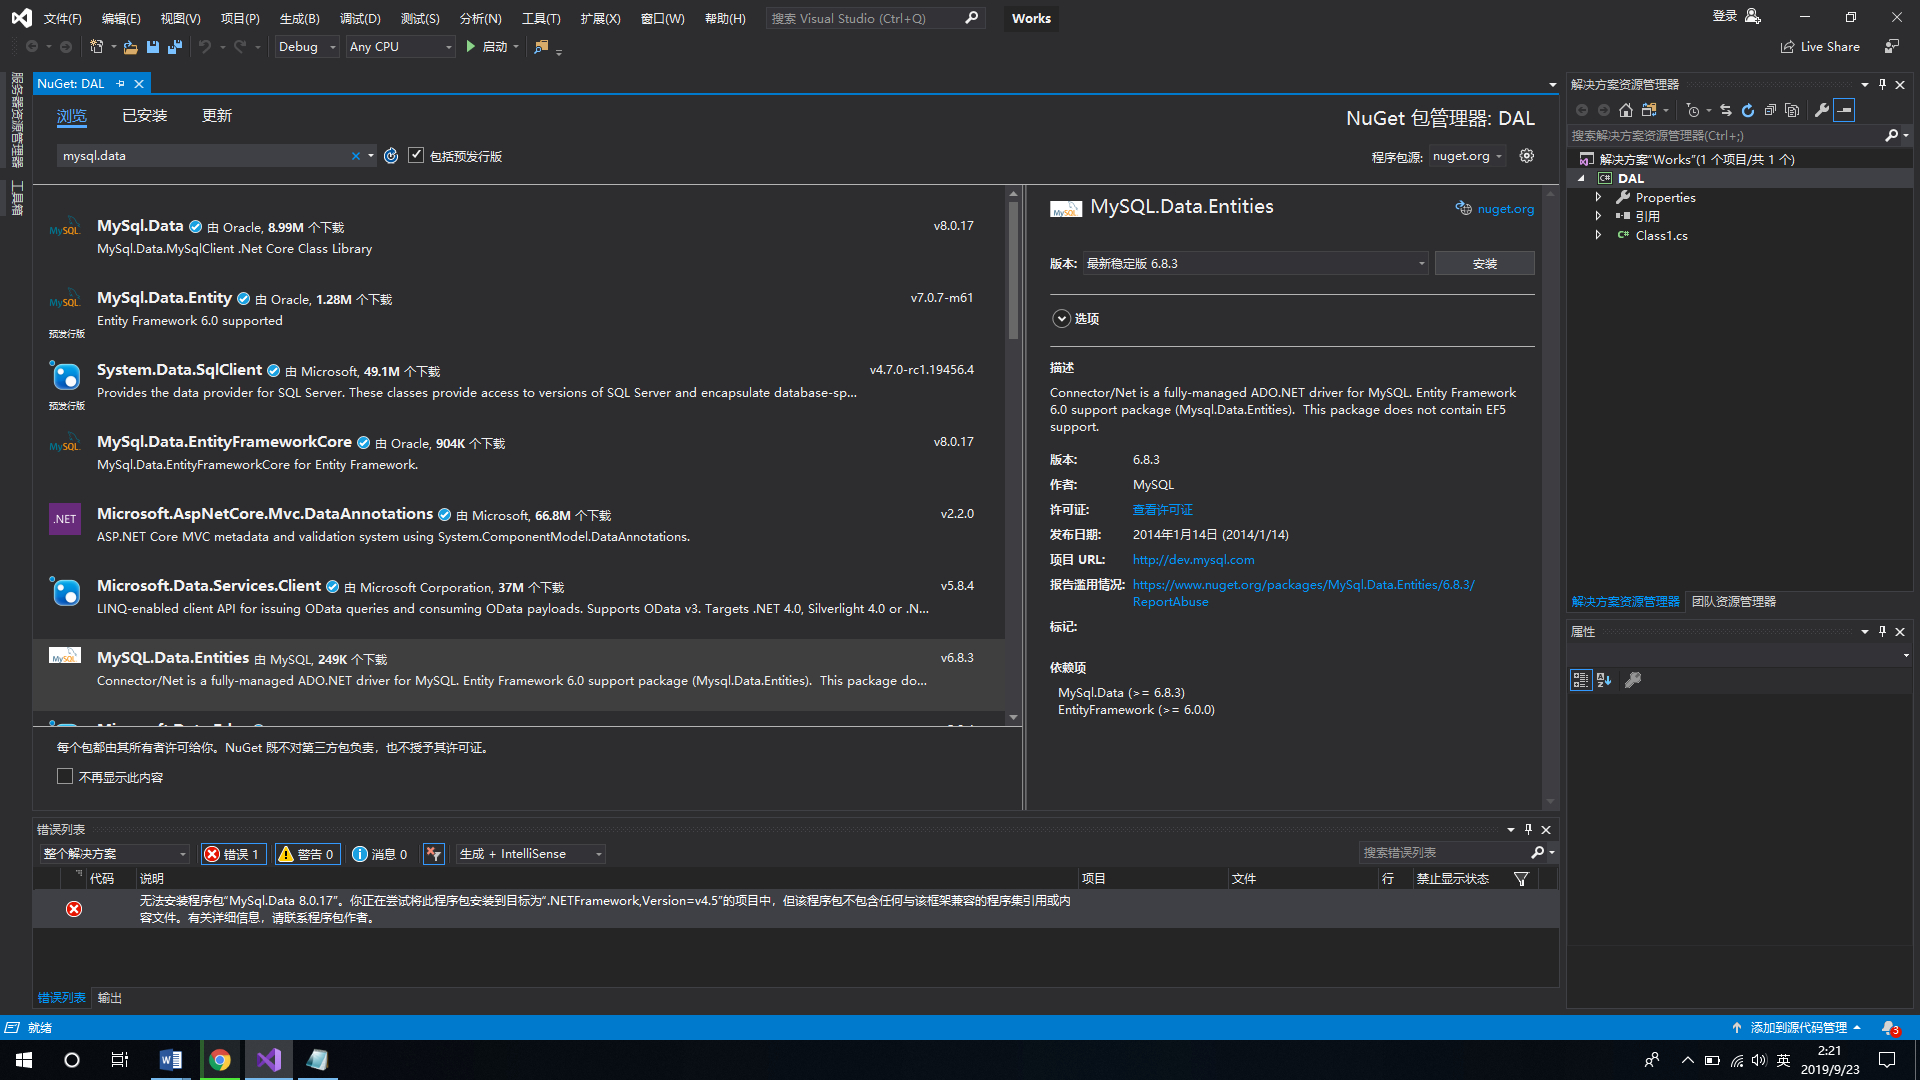
Task: Collapse all nodes in Solution Explorer
Action: click(1770, 110)
